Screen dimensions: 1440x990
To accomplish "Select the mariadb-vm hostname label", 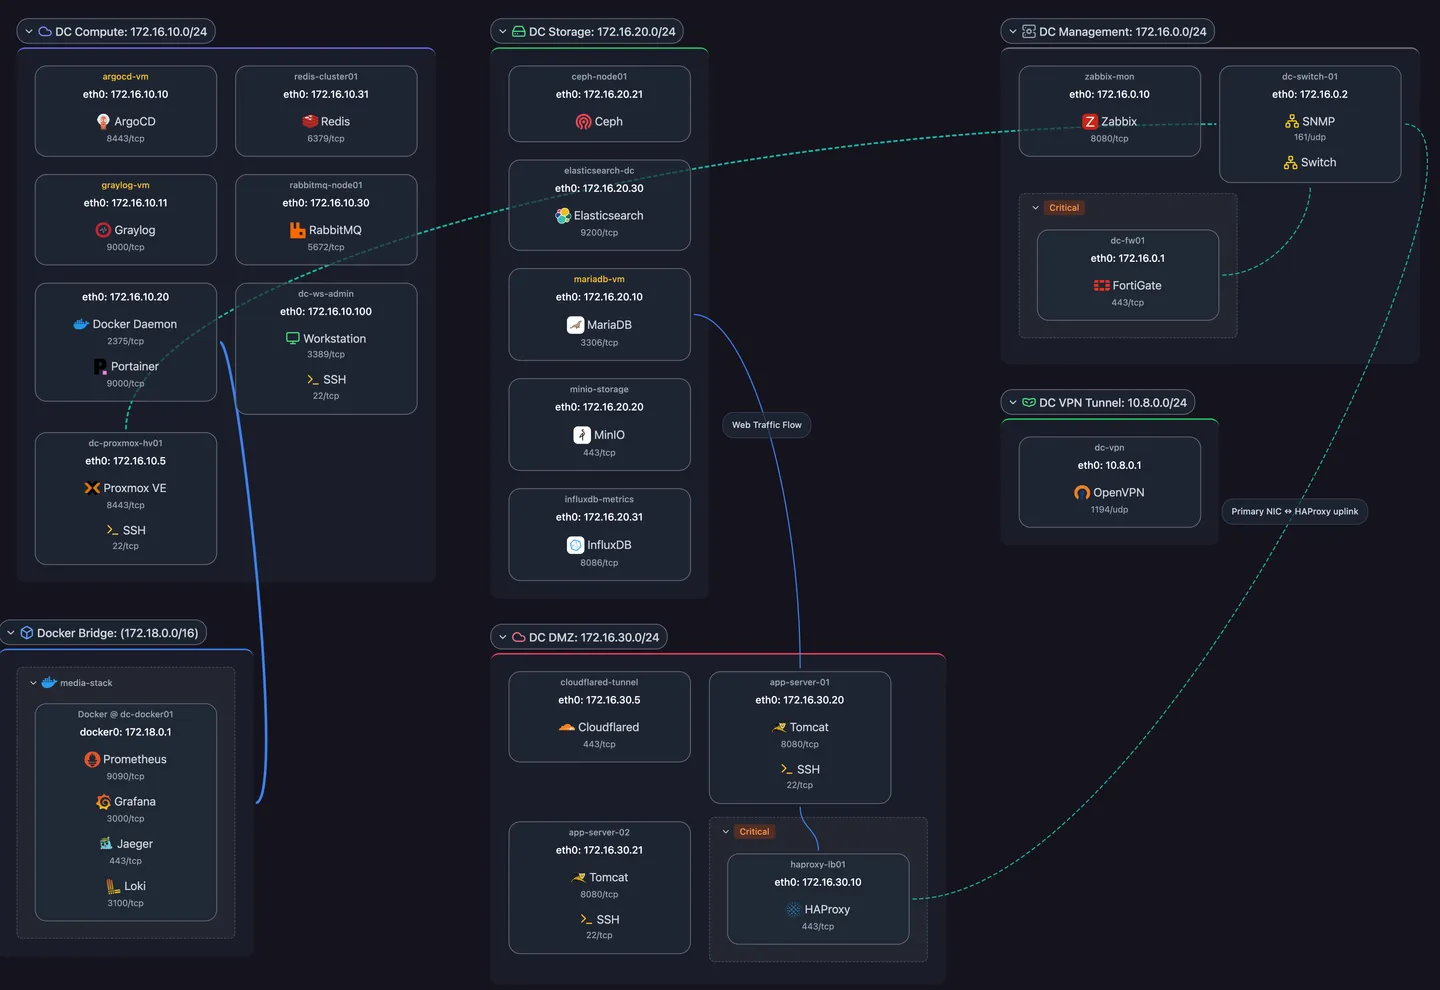I will [599, 279].
